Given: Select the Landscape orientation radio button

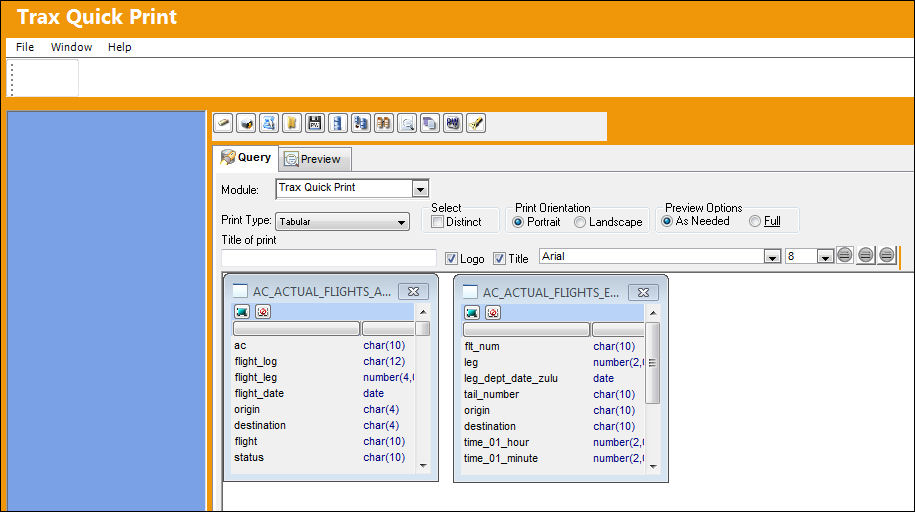Looking at the screenshot, I should 579,222.
